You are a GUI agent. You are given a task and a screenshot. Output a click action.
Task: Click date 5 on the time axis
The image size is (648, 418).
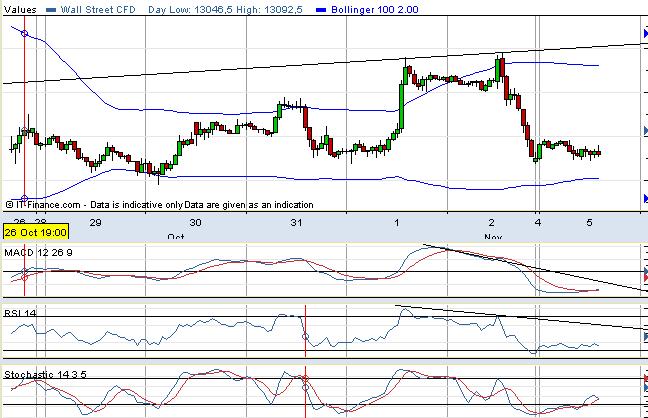[x=589, y=222]
